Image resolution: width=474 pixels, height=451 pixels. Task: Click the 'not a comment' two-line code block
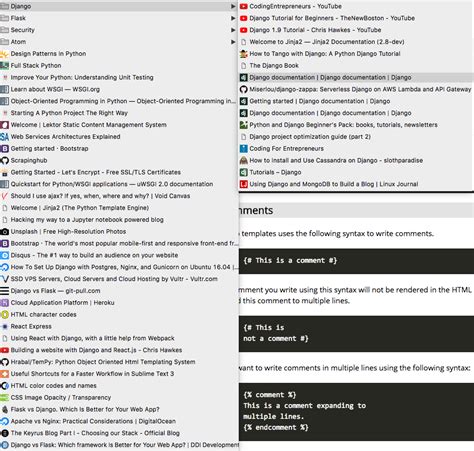point(356,333)
